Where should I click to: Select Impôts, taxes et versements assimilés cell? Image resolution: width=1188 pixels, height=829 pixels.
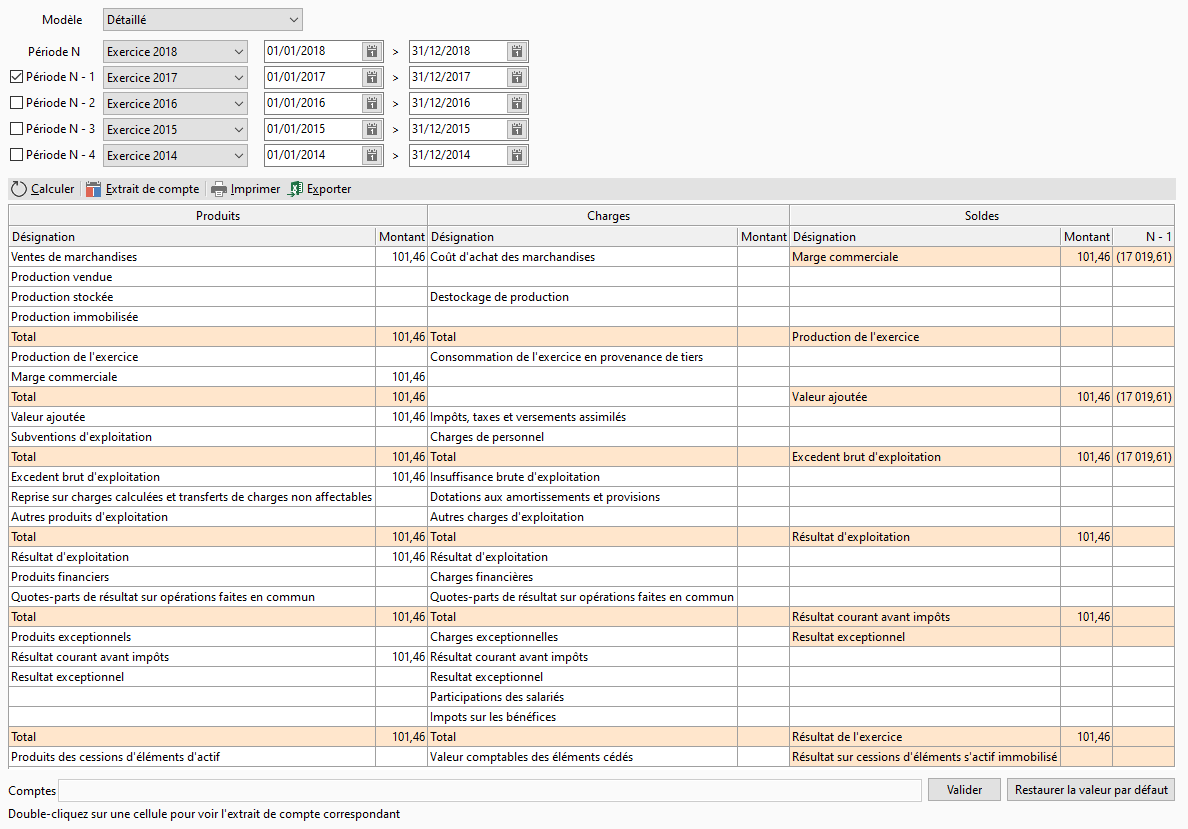click(x=582, y=417)
